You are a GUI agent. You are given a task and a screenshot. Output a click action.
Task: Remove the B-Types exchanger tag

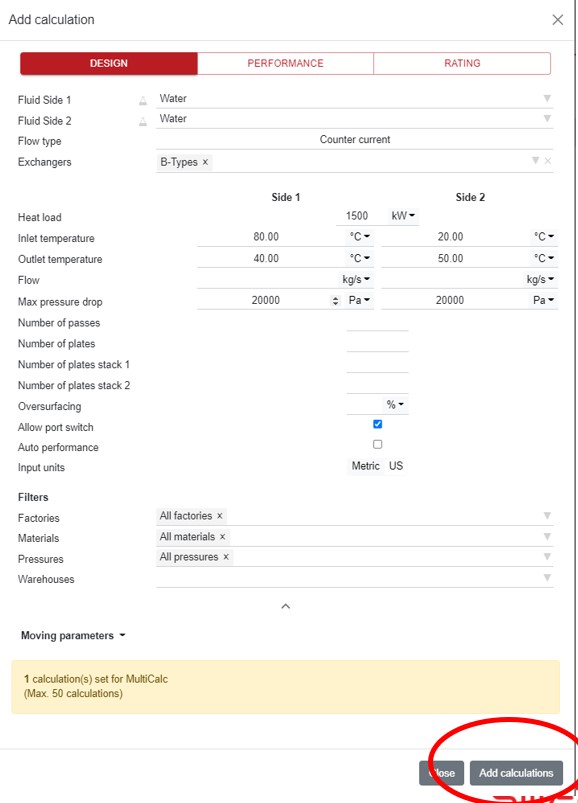[x=207, y=162]
